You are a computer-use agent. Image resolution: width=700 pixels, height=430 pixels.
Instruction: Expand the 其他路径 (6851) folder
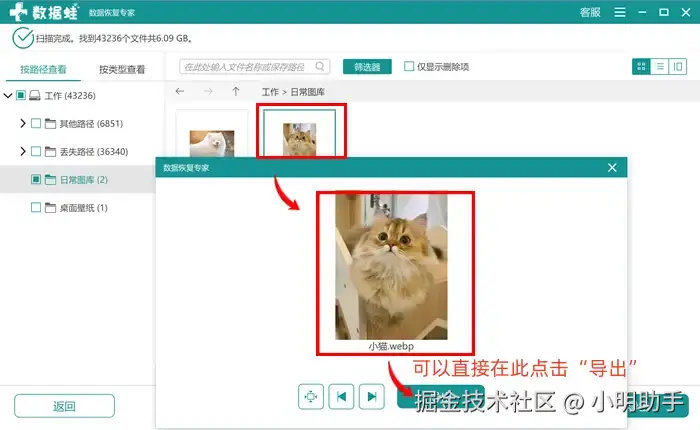click(x=23, y=123)
